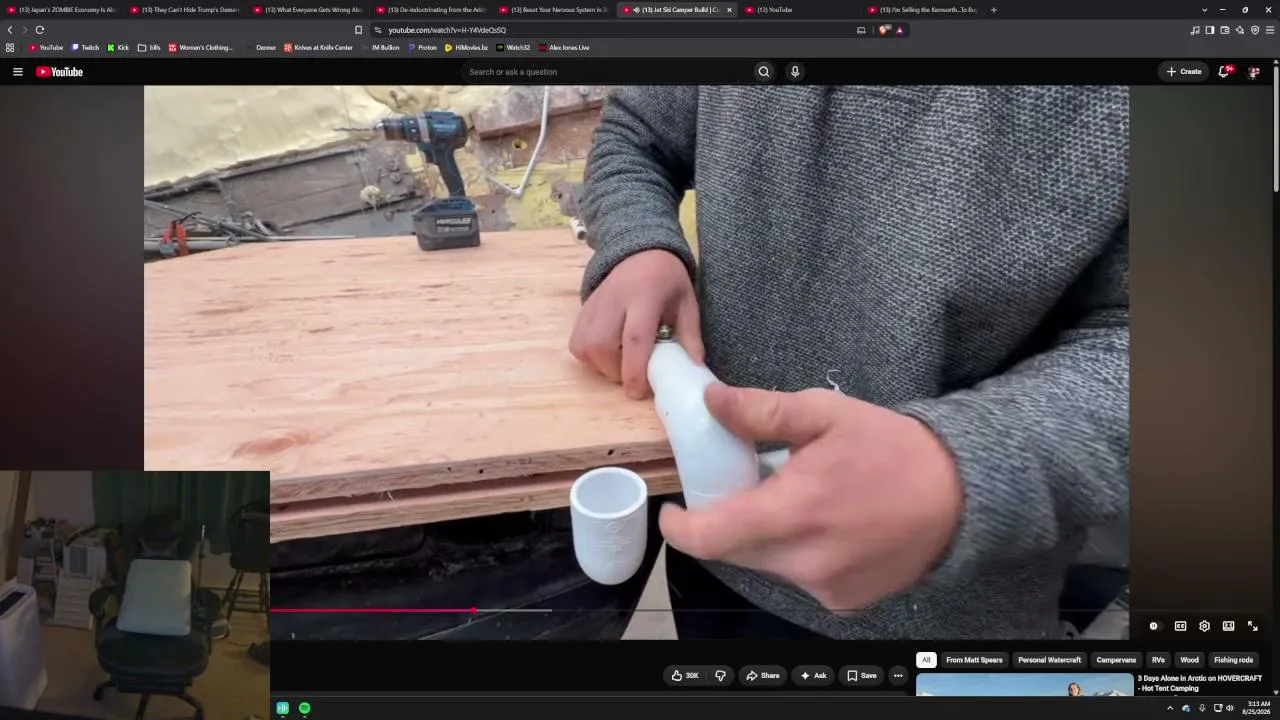Open the bills bookmark folder
The image size is (1280, 720).
point(149,47)
